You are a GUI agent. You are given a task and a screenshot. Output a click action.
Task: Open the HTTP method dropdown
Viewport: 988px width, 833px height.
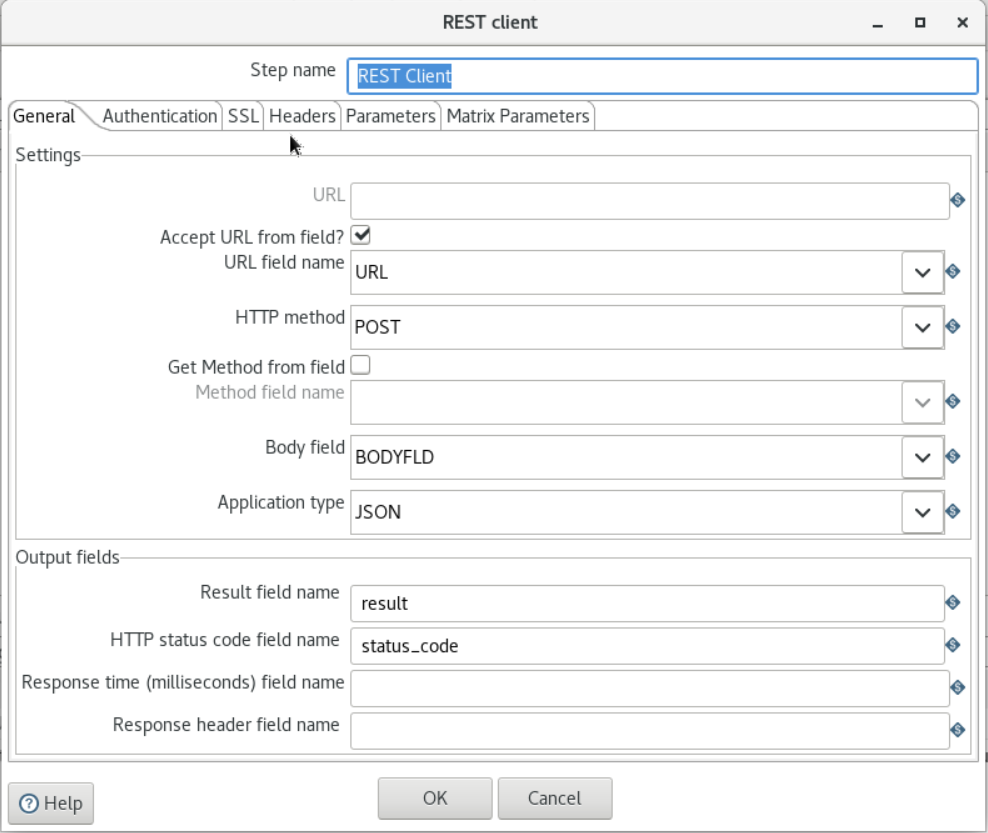921,326
